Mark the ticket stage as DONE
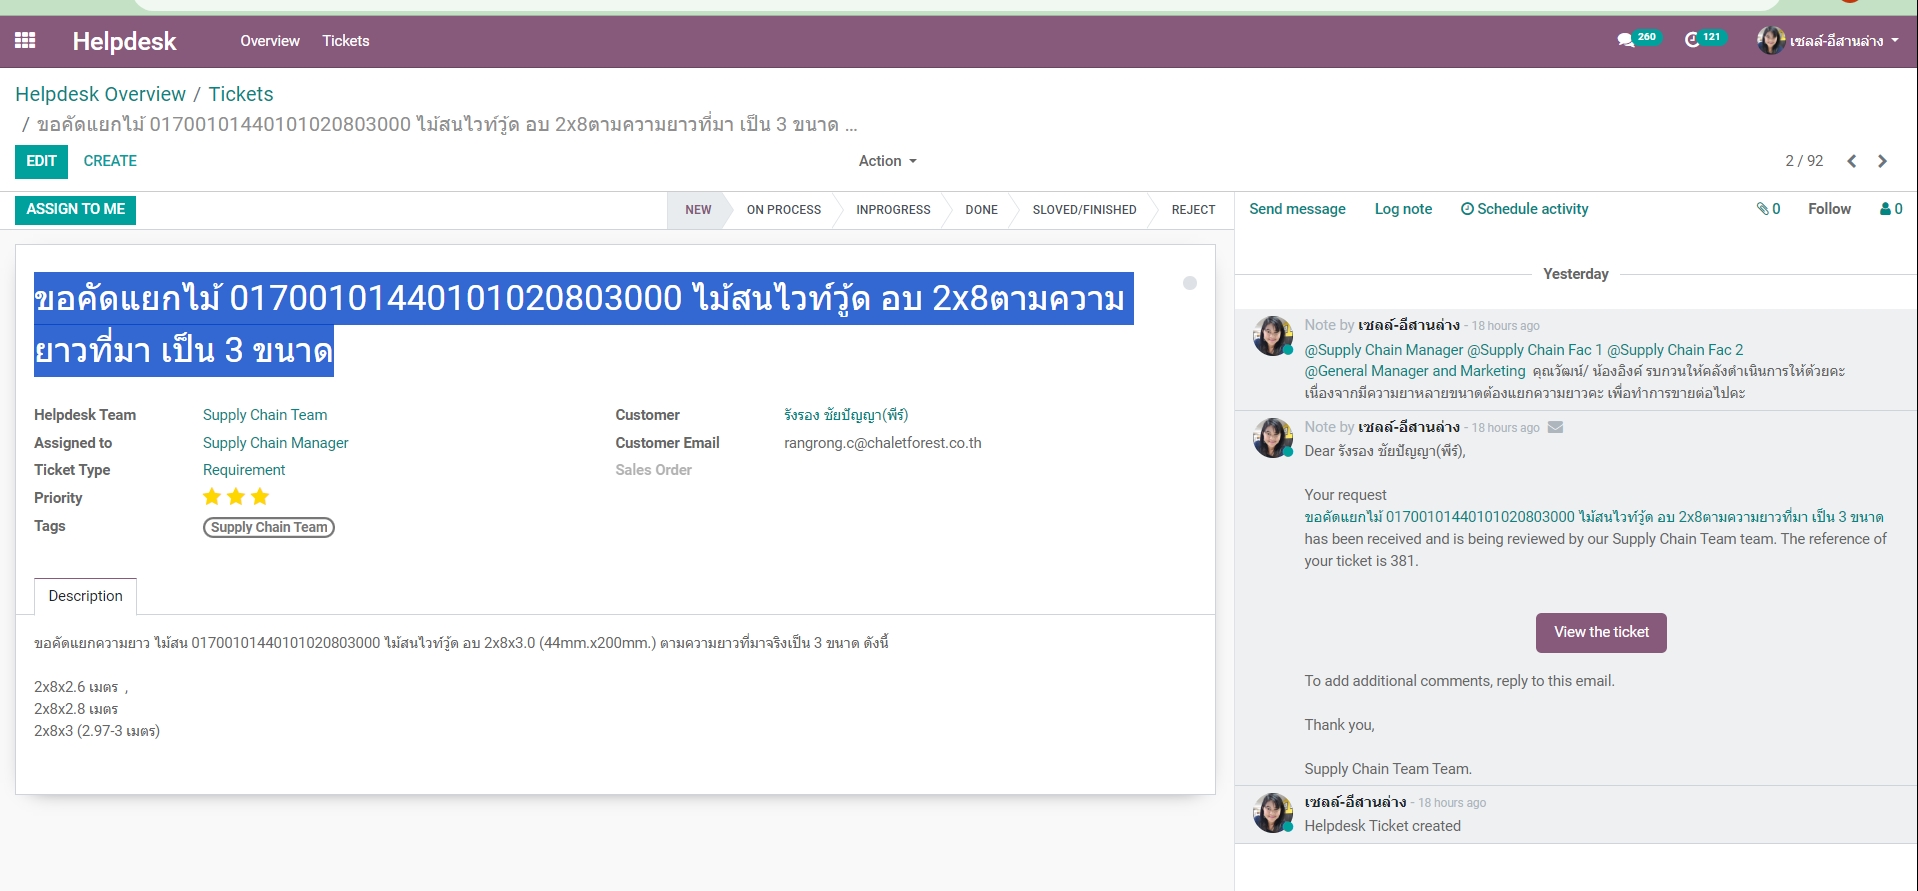 pos(980,210)
